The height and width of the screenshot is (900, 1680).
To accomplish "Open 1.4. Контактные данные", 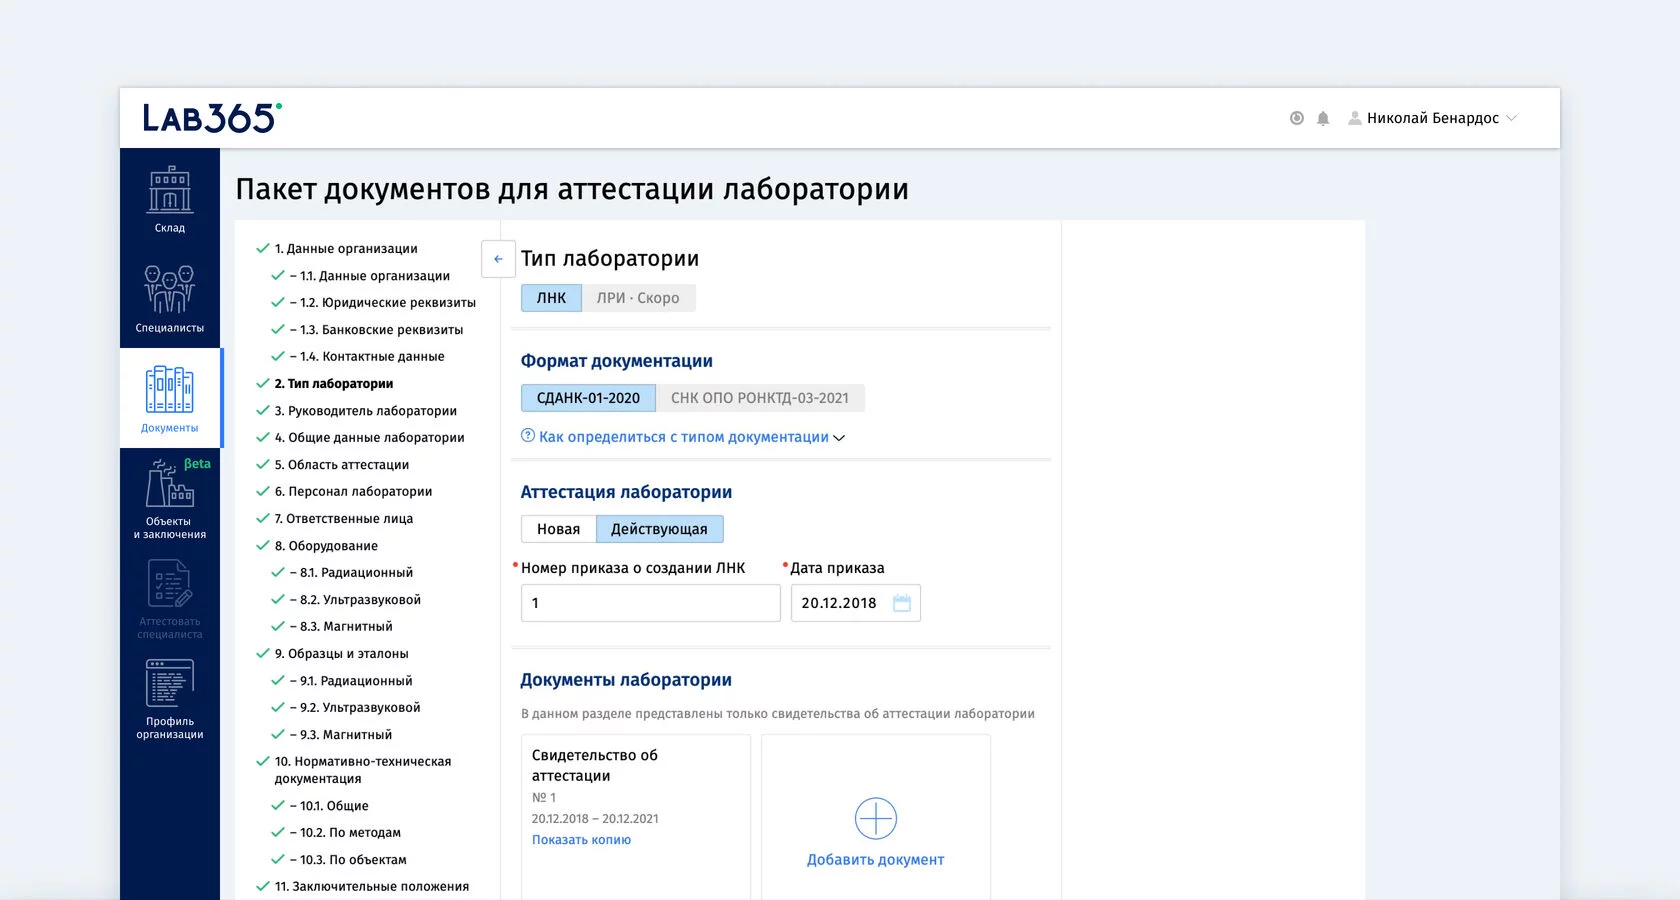I will click(367, 357).
